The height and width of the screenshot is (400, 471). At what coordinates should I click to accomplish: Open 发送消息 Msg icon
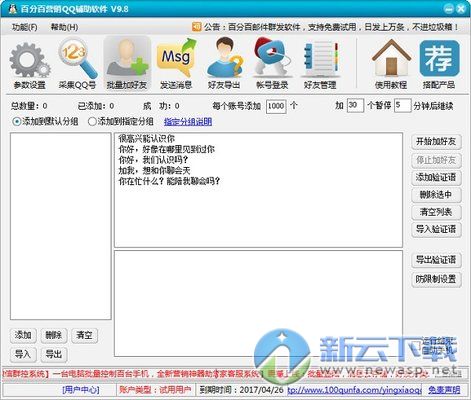click(x=176, y=64)
